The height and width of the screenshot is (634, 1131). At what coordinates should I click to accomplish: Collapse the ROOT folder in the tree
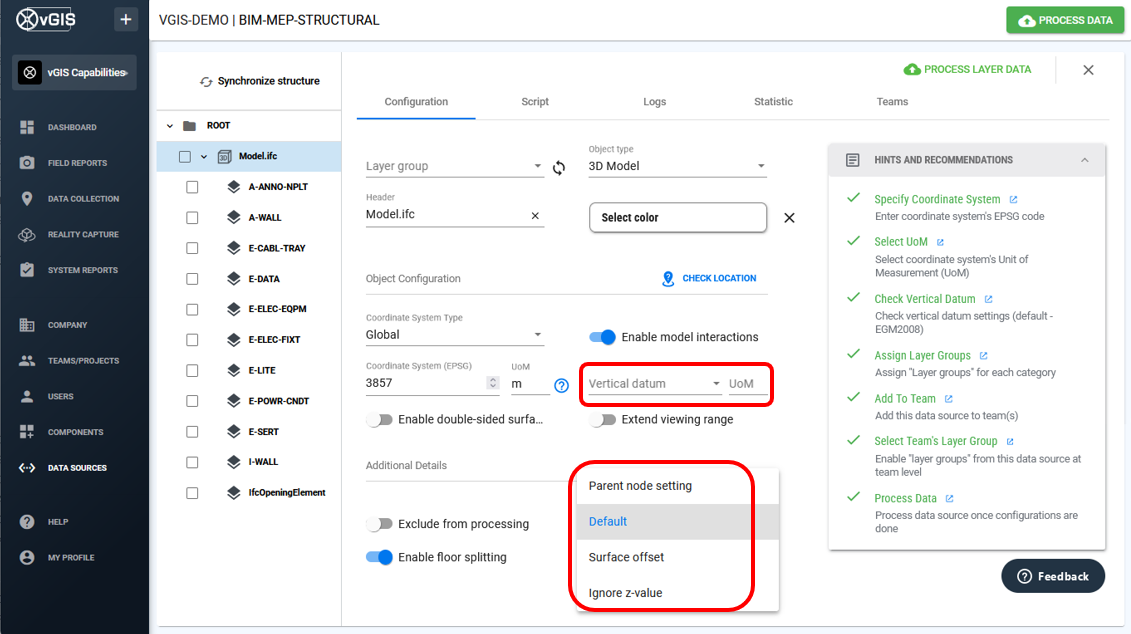pos(170,125)
